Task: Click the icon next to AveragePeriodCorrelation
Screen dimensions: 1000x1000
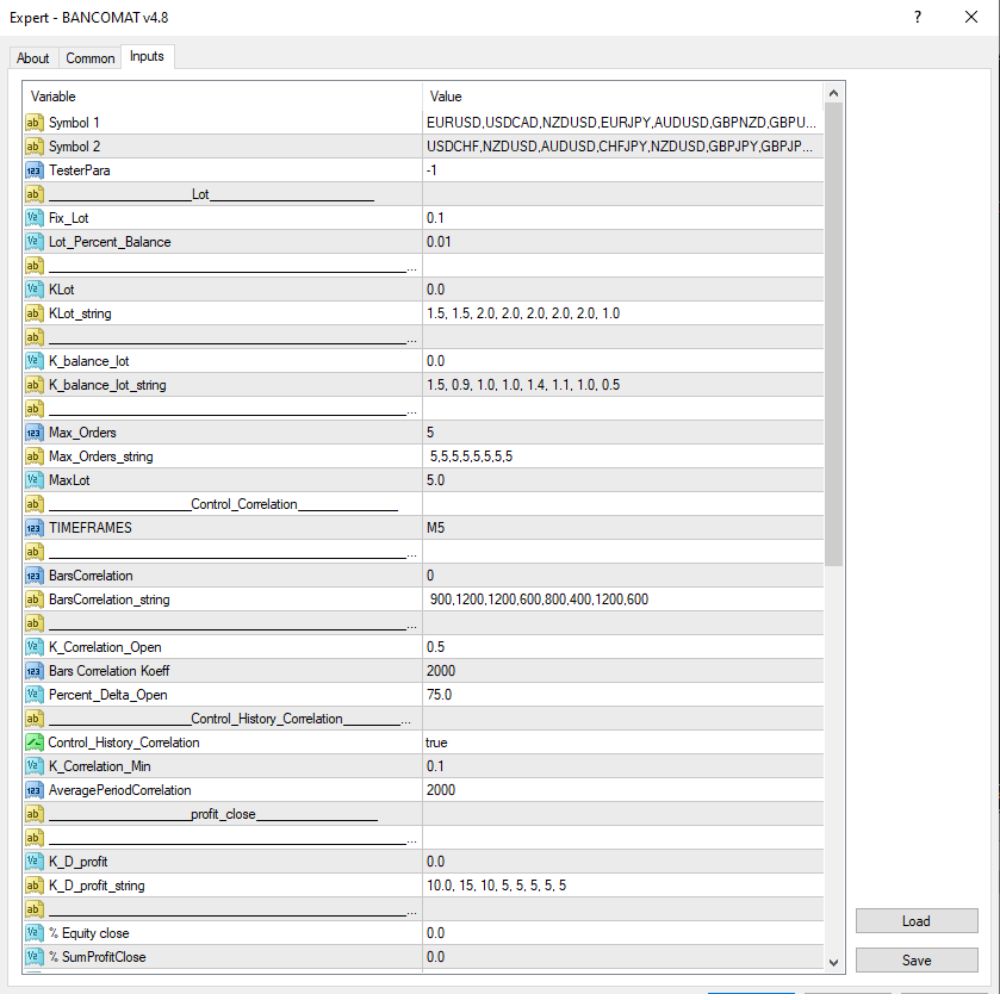Action: point(34,790)
